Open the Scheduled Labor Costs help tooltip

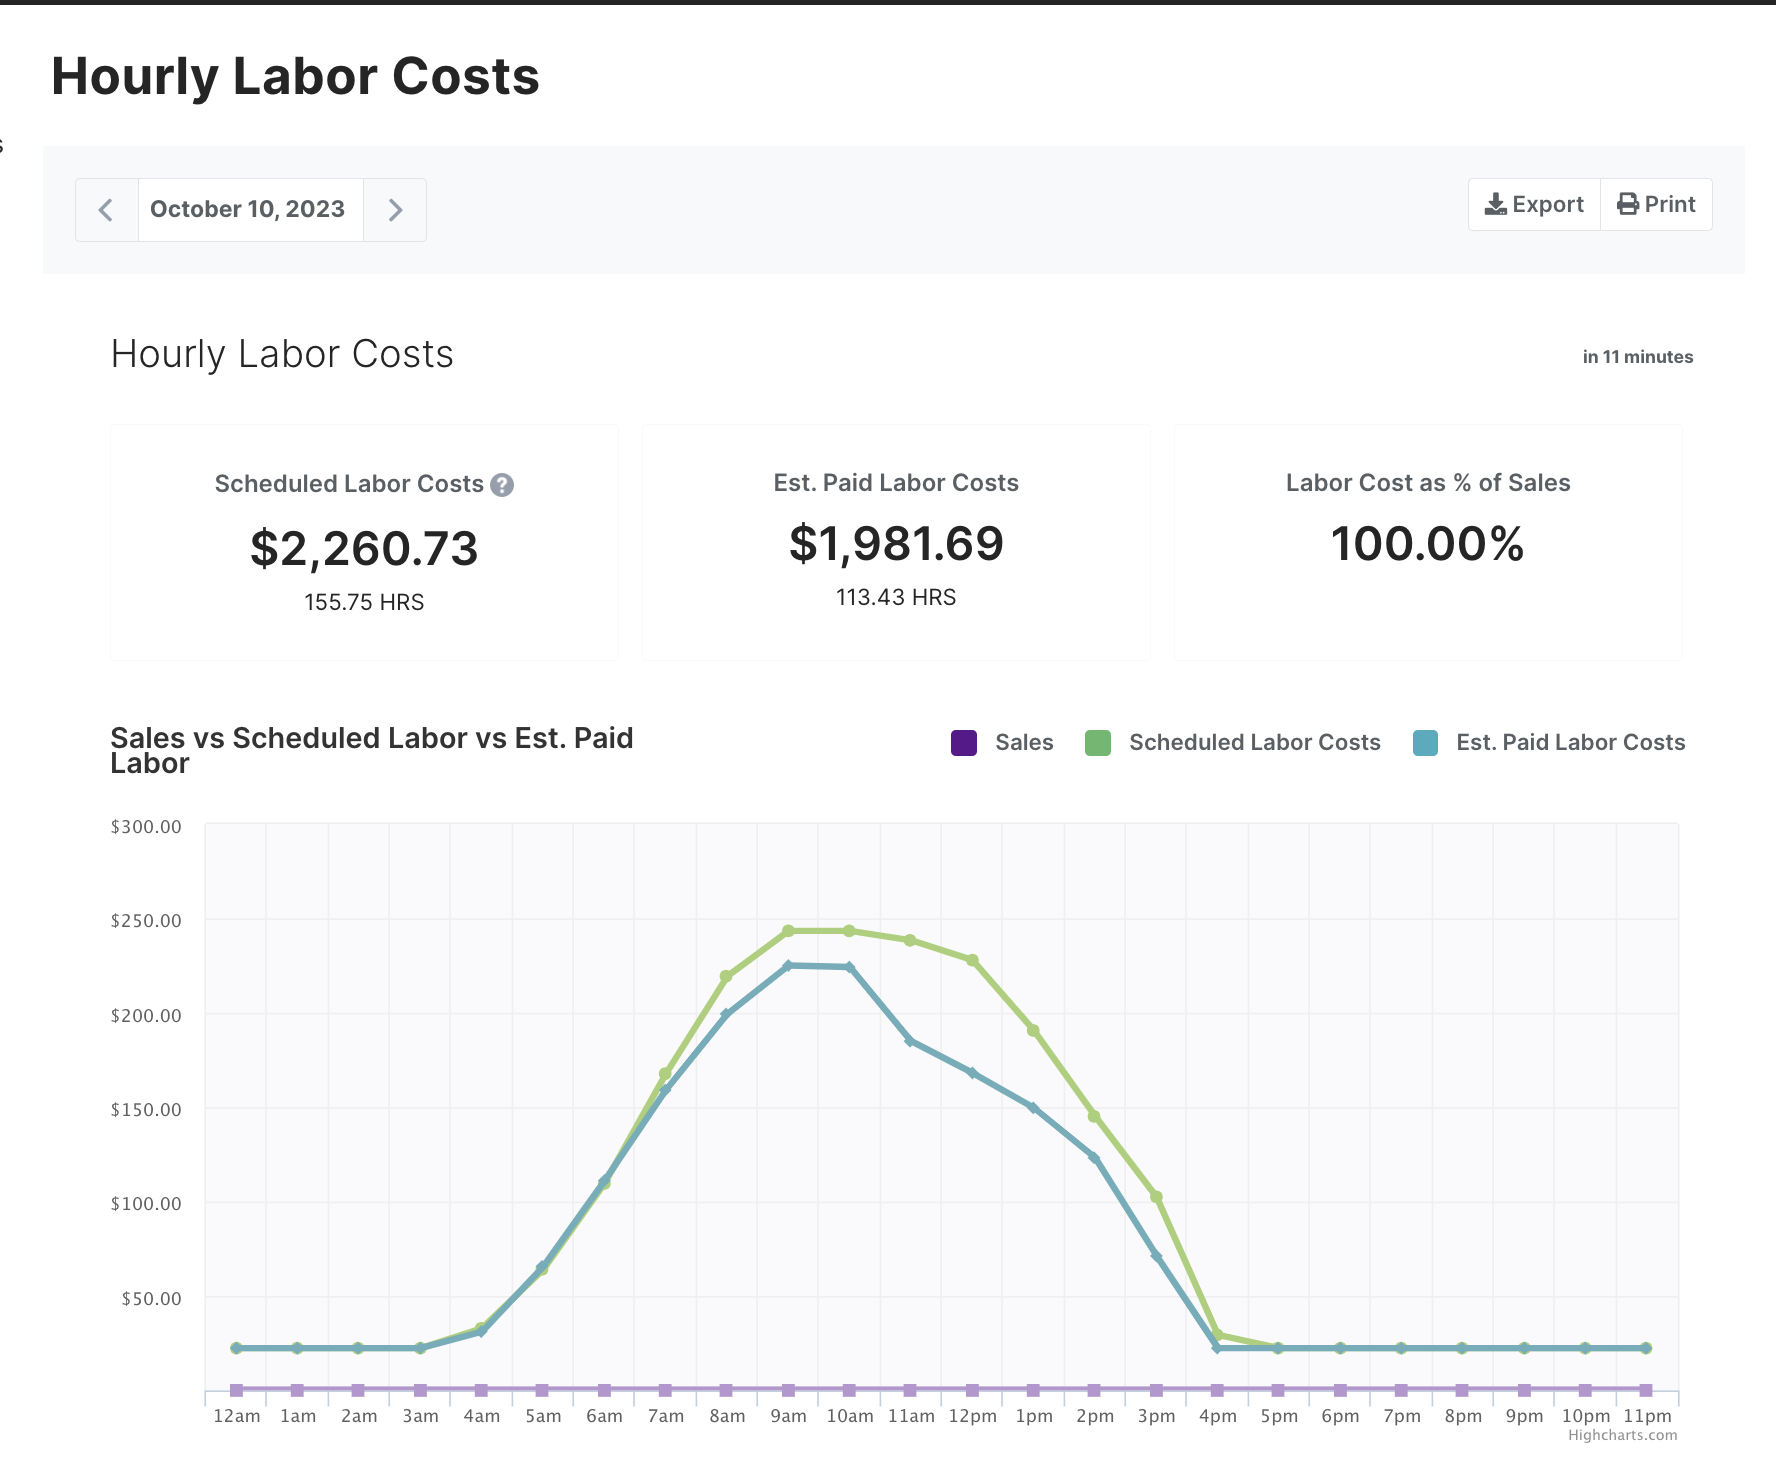tap(502, 484)
